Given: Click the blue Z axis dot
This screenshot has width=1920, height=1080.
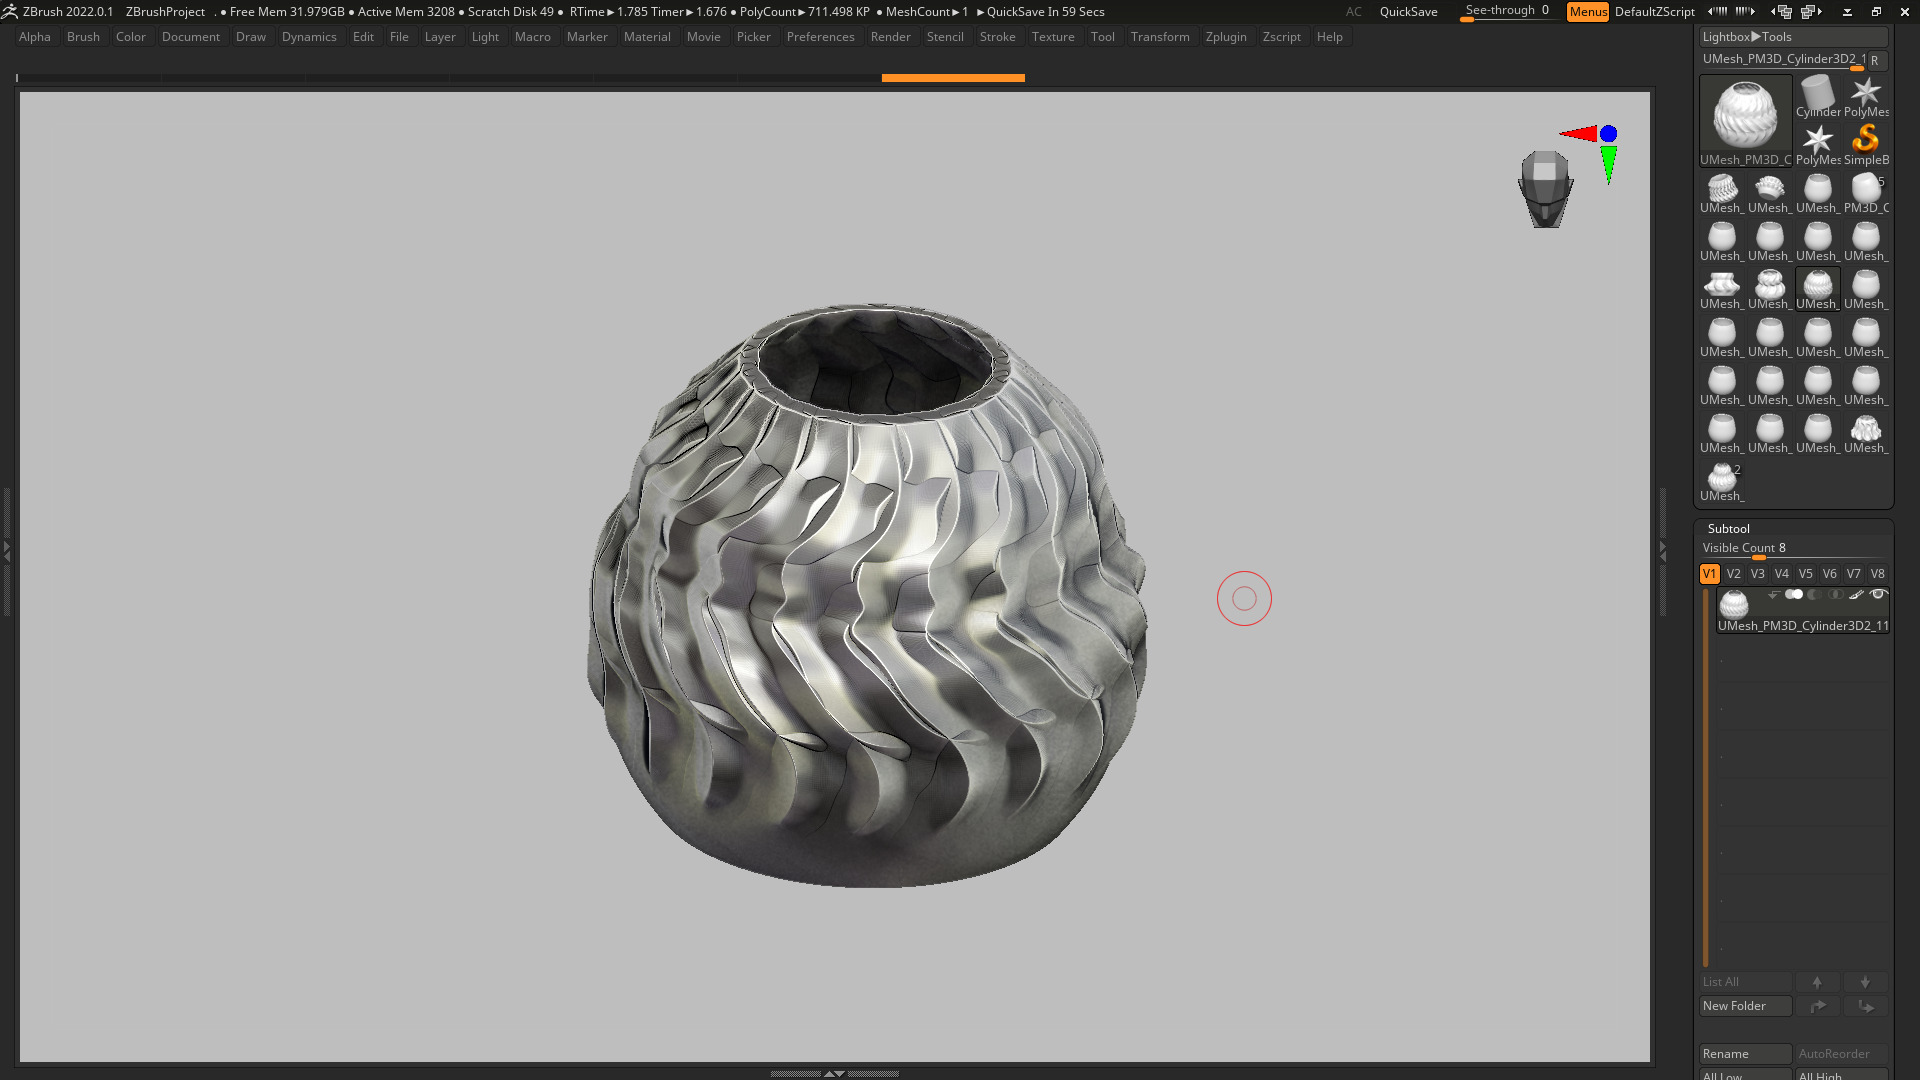Looking at the screenshot, I should [x=1608, y=133].
